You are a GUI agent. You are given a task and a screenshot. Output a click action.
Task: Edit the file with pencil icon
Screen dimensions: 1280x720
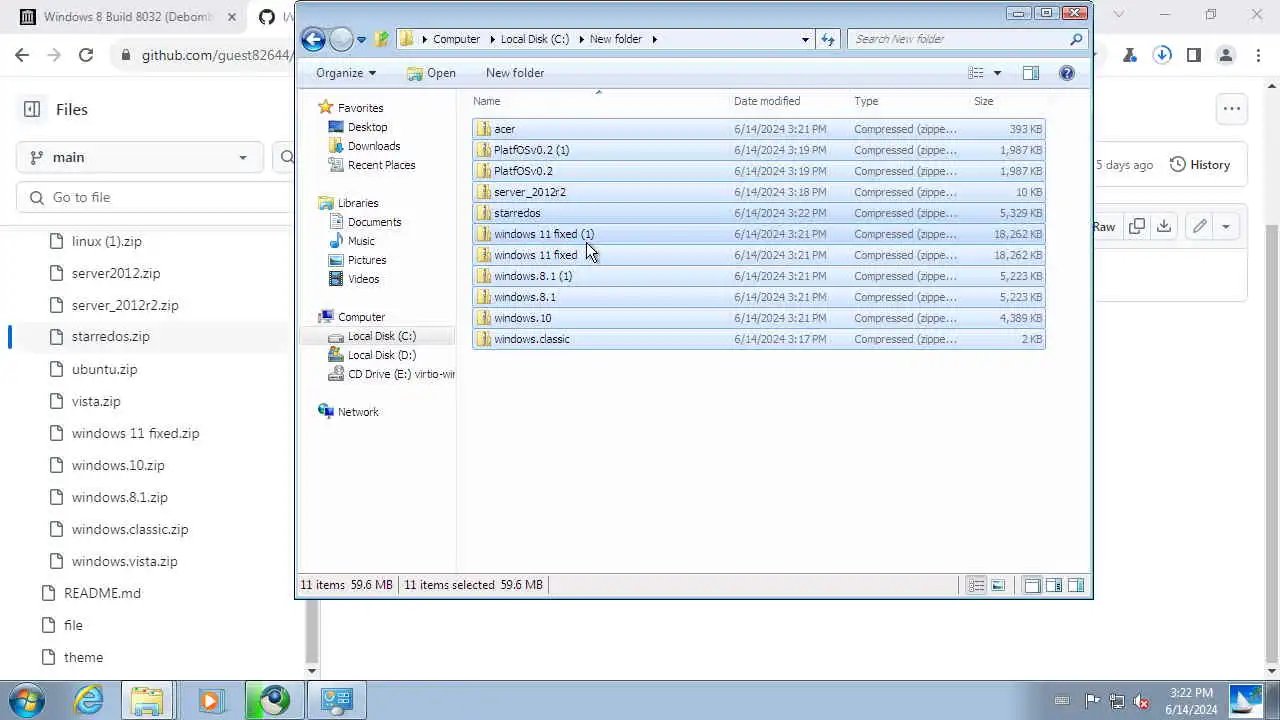coord(1200,227)
